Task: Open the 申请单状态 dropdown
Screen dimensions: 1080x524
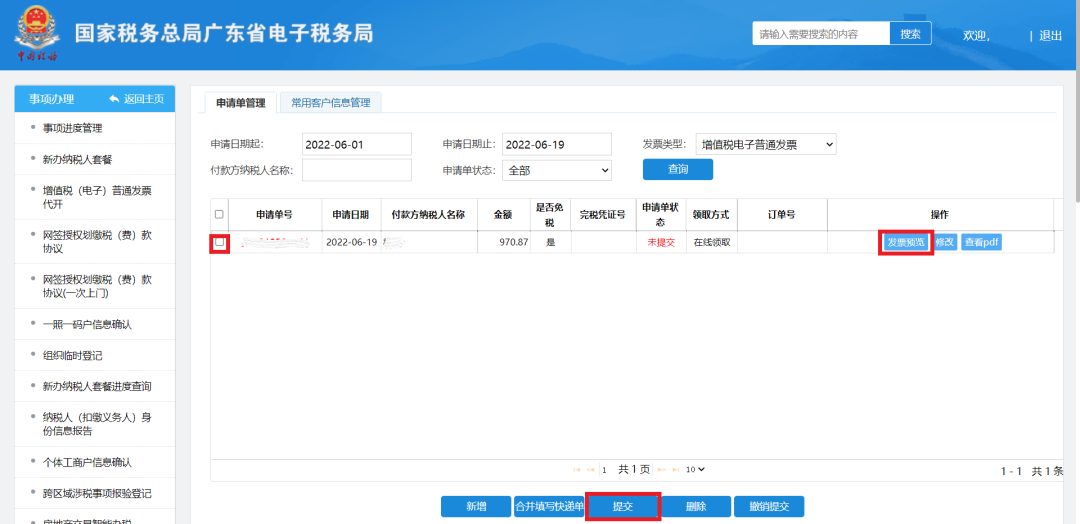Action: pos(557,170)
